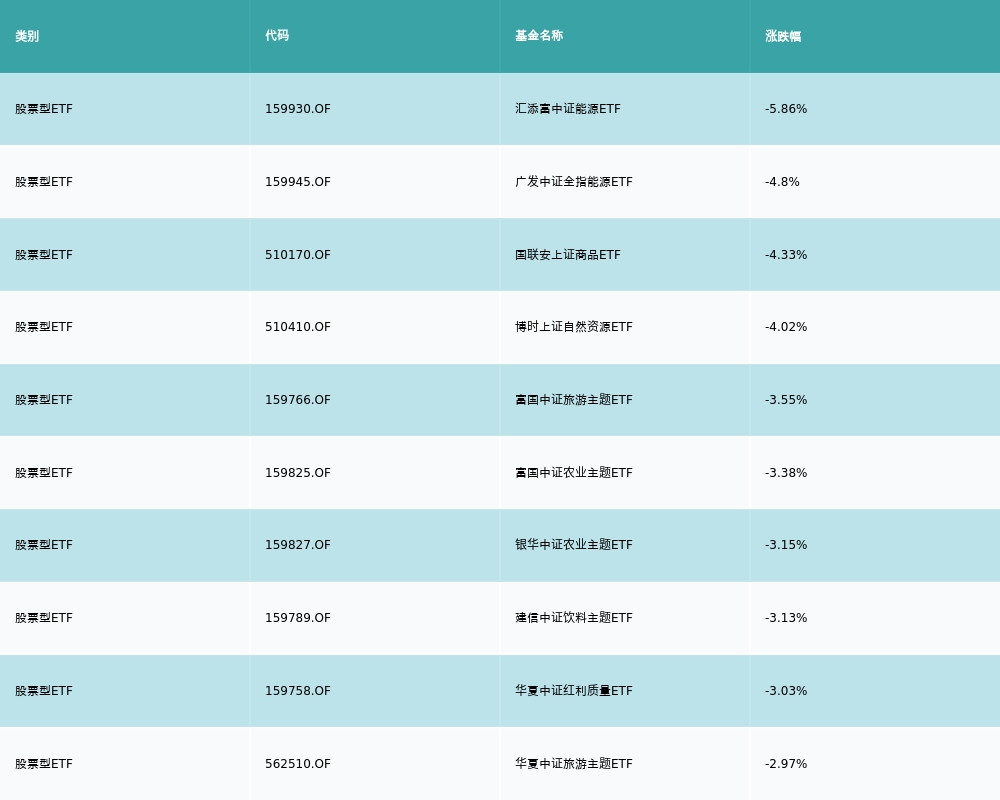Click 股票型ETF in the 159930.OF row
The width and height of the screenshot is (1000, 800).
coord(44,109)
